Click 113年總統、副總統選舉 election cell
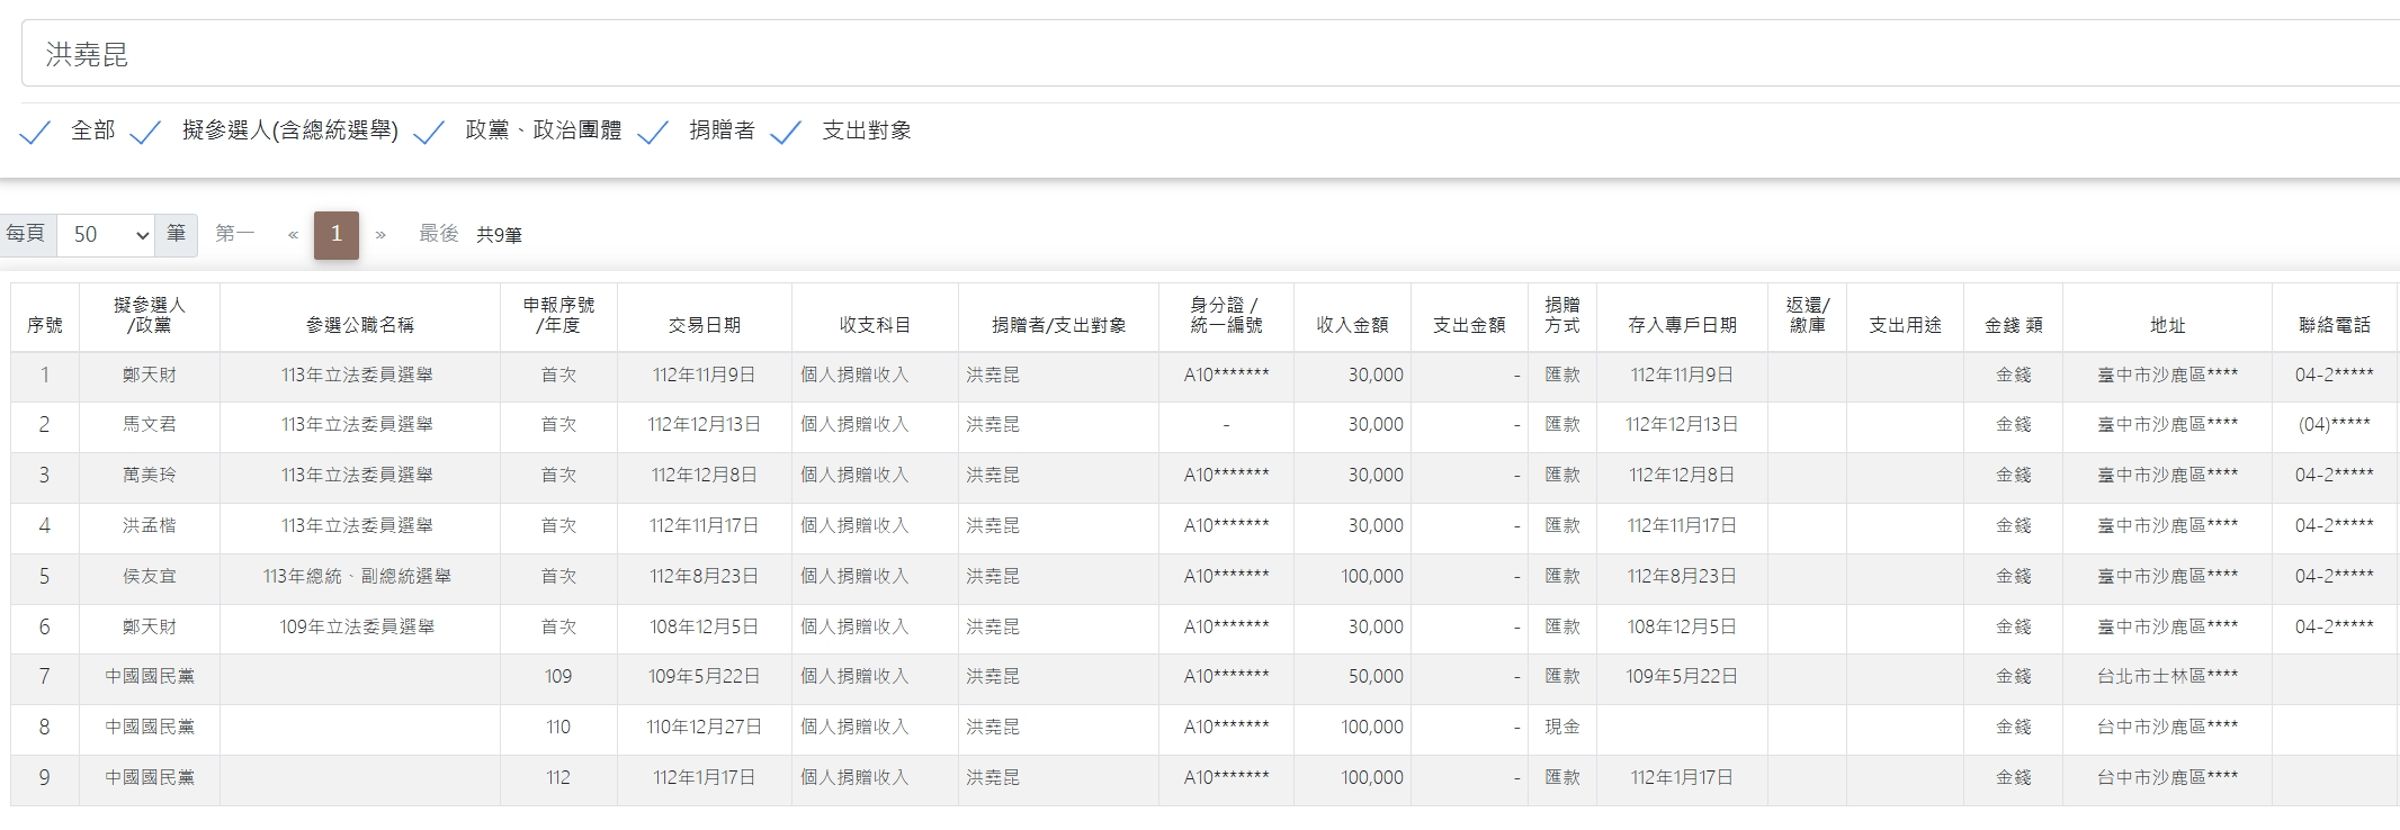This screenshot has width=2400, height=830. (x=357, y=577)
